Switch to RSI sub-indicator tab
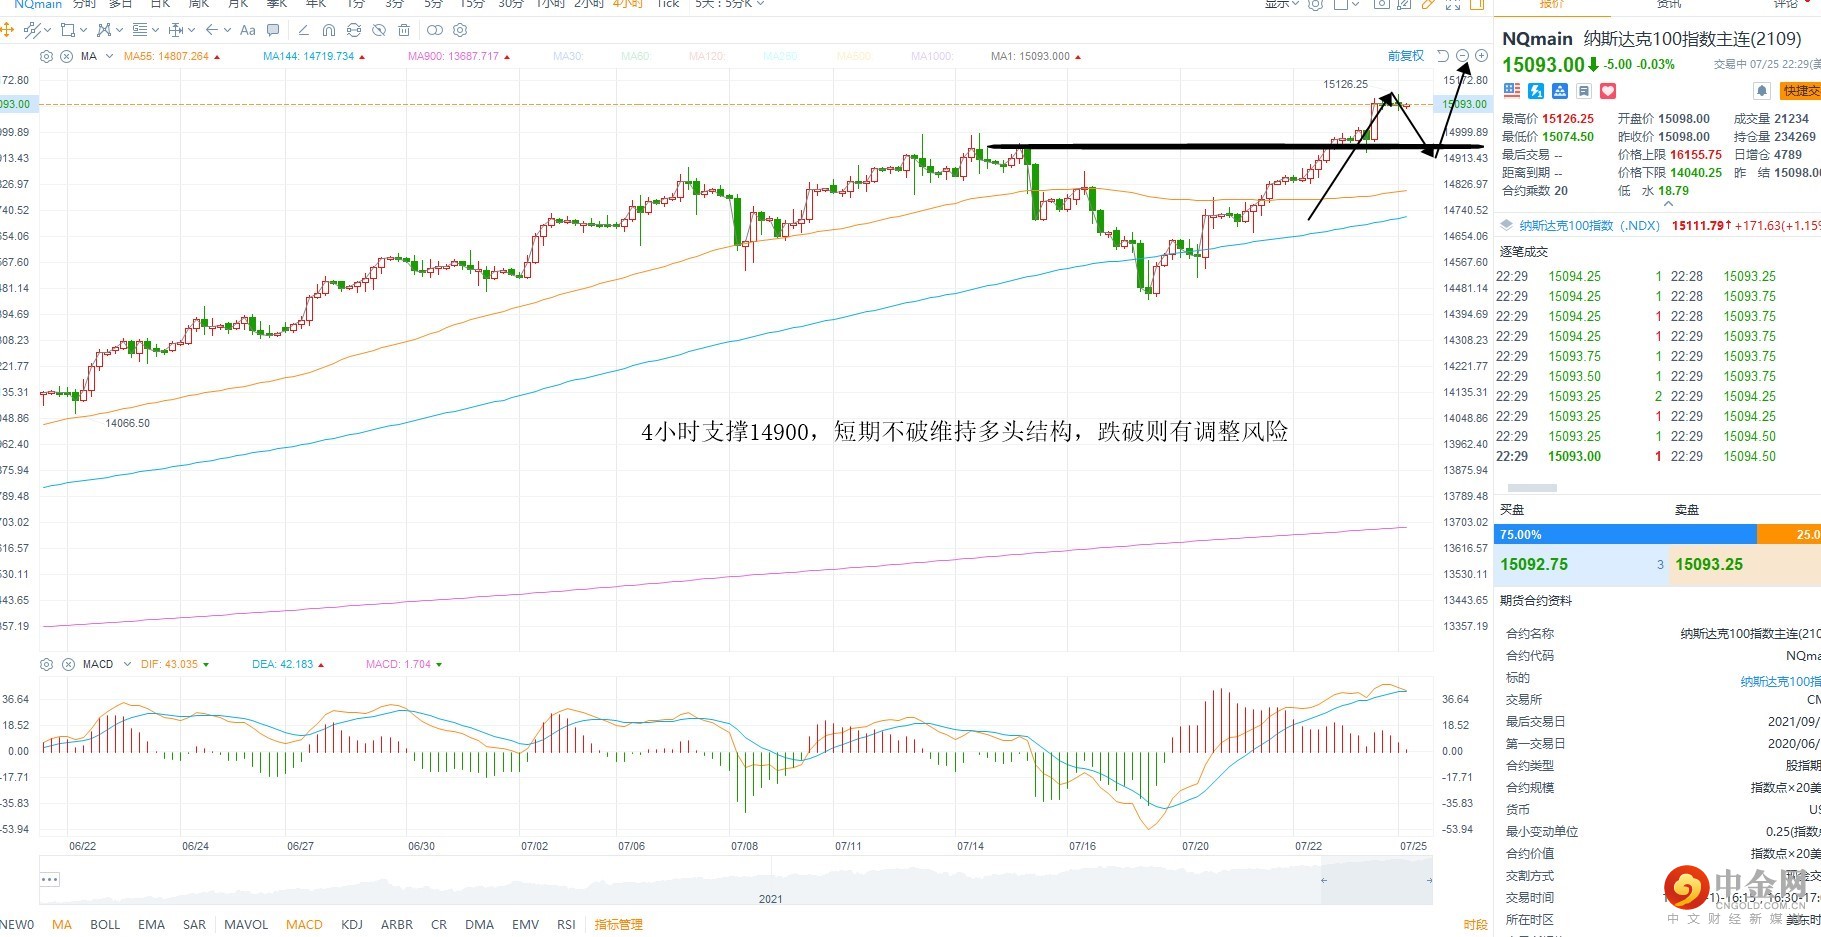Image resolution: width=1821 pixels, height=937 pixels. click(566, 925)
